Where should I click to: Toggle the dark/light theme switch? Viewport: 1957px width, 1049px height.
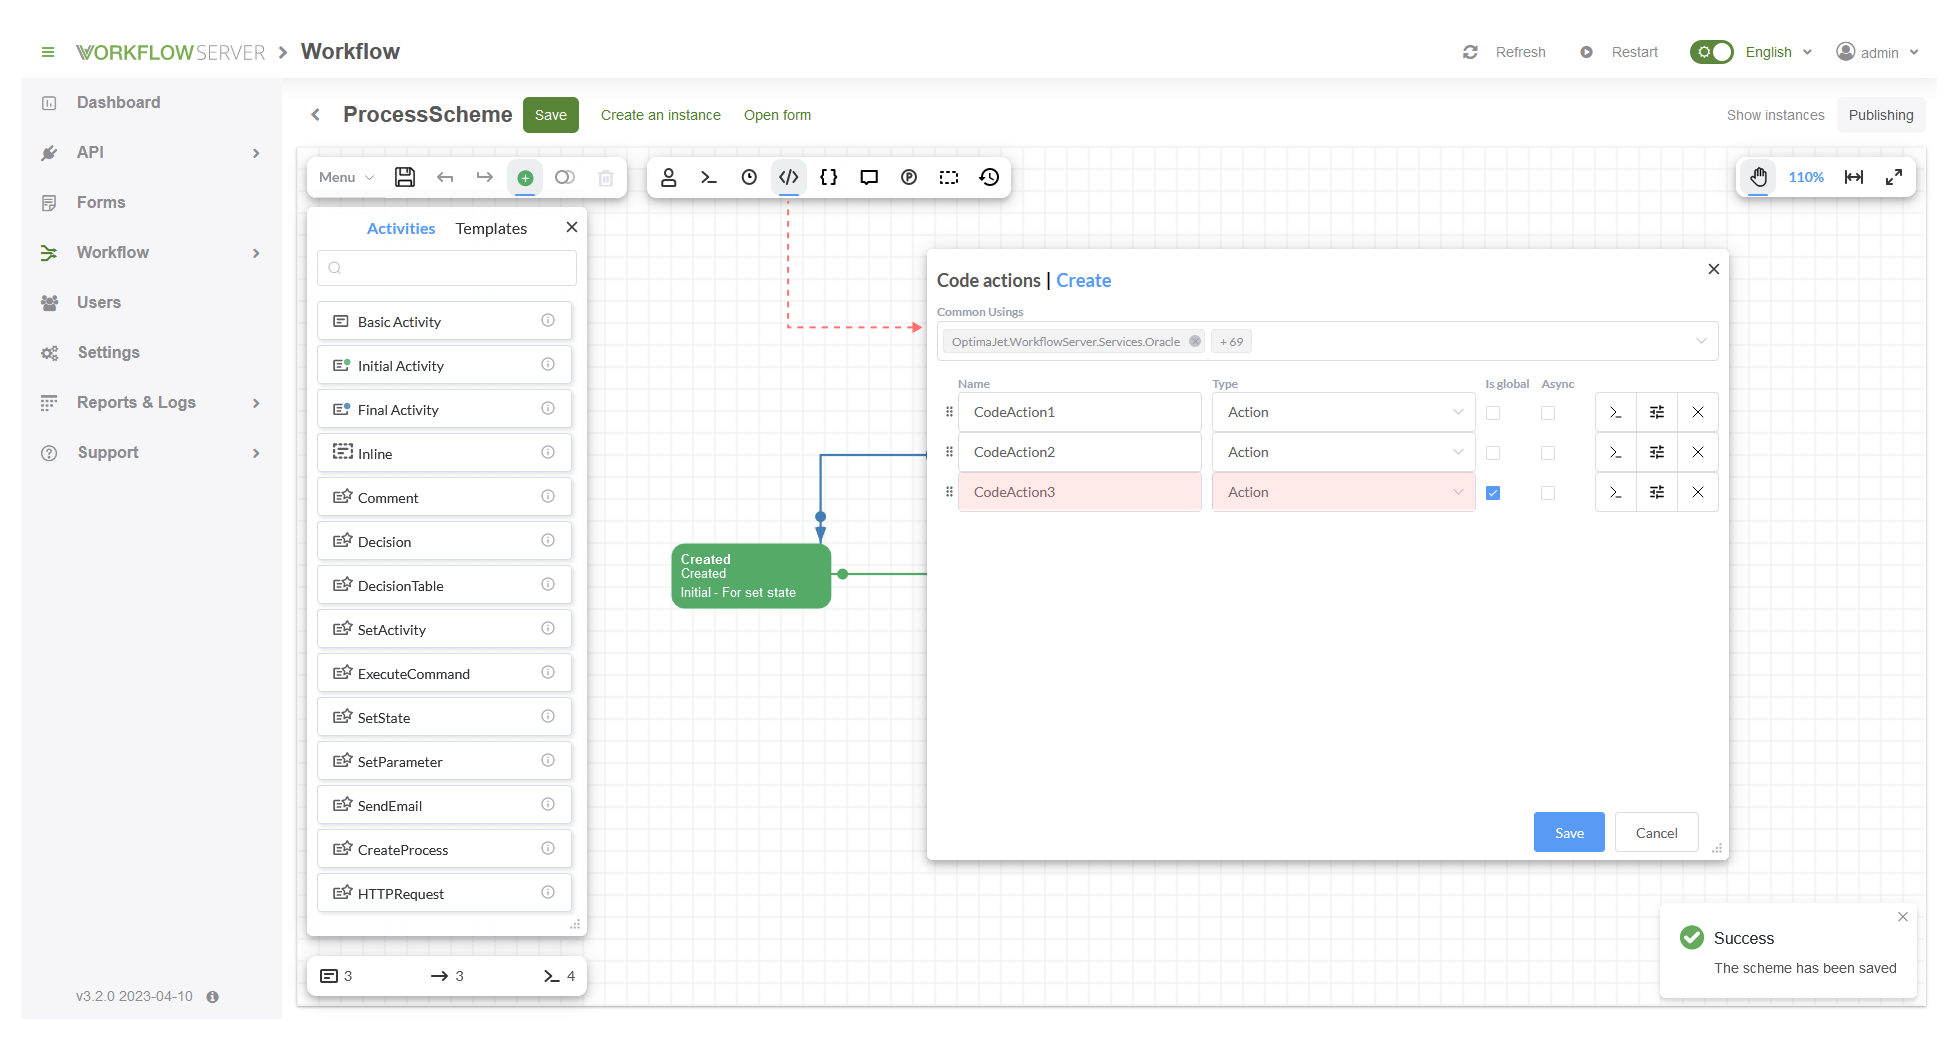[1712, 52]
